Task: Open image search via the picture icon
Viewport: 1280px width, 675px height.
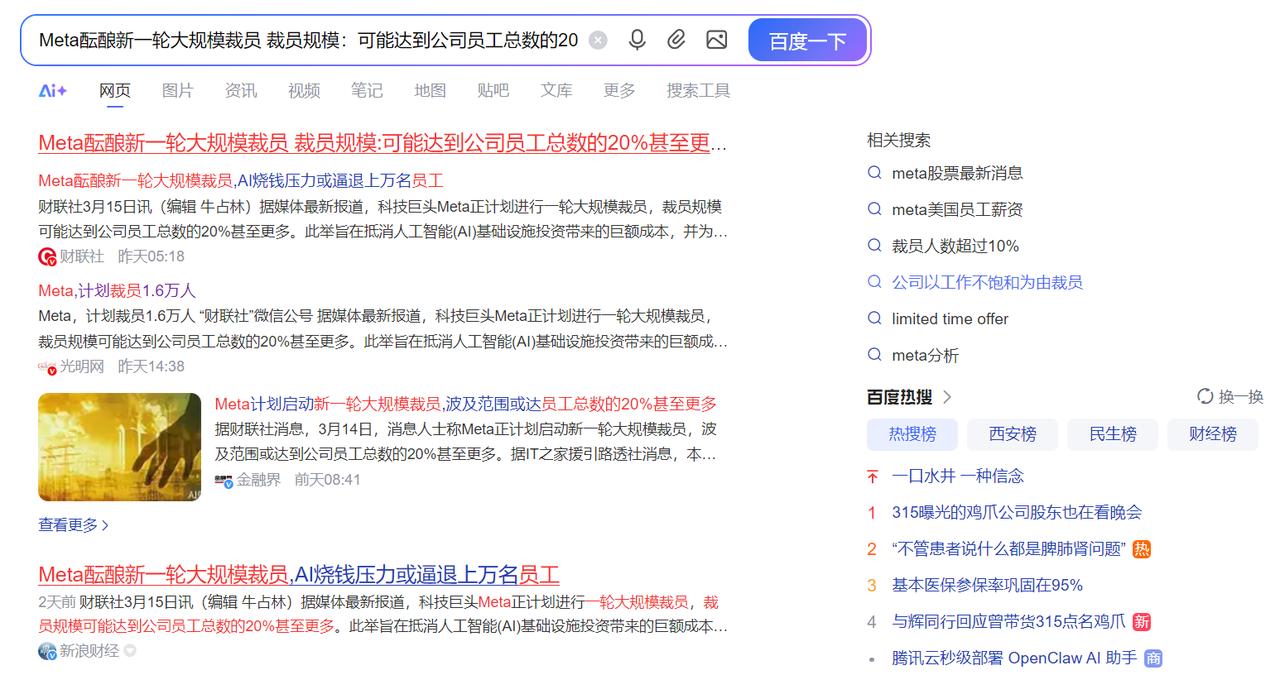Action: coord(716,40)
